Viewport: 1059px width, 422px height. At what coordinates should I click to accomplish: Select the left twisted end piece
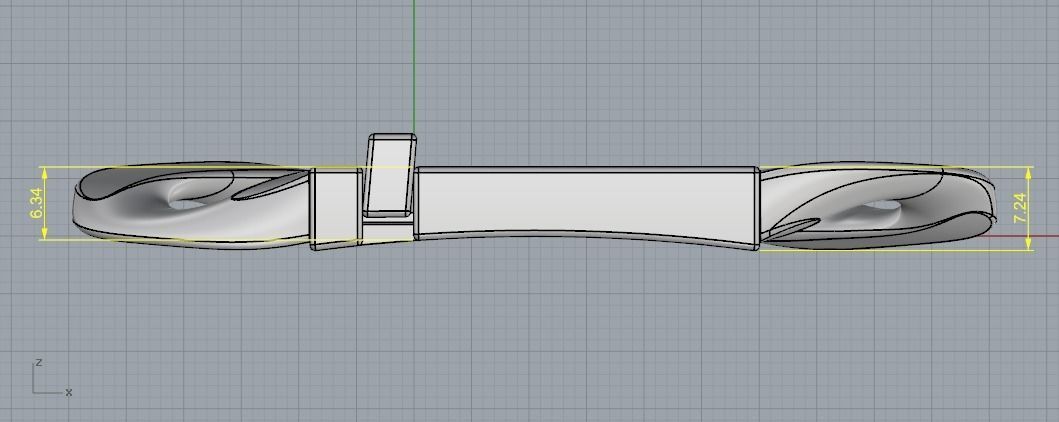[192, 205]
